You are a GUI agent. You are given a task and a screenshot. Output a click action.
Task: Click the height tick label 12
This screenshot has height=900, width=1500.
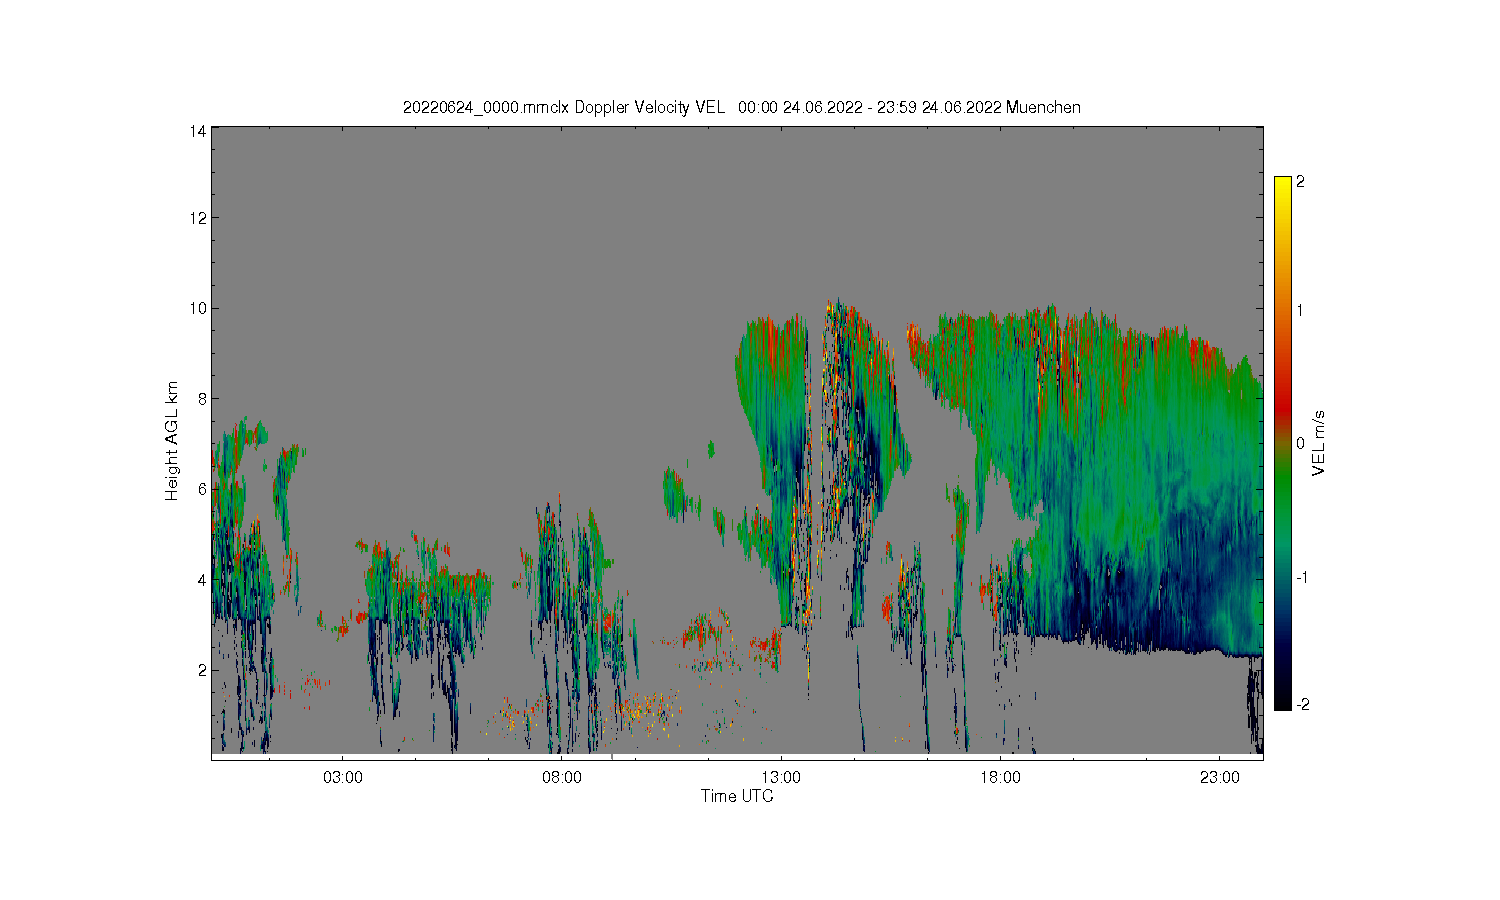tap(197, 218)
